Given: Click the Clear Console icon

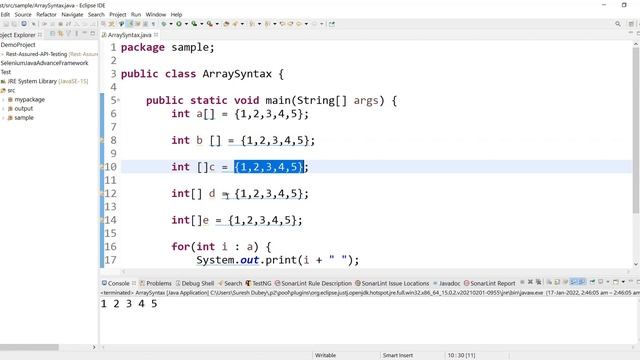Looking at the screenshot, I should (x=549, y=282).
